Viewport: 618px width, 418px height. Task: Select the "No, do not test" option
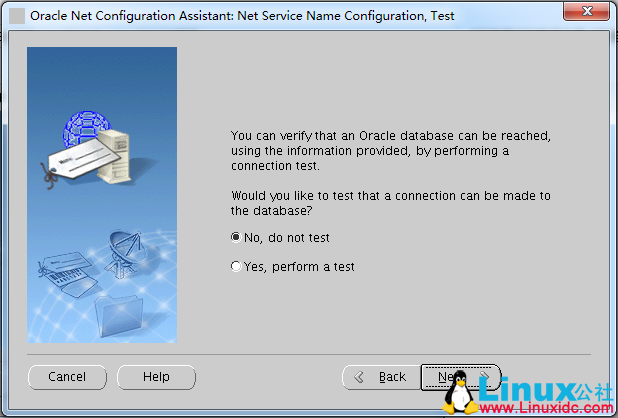point(236,238)
